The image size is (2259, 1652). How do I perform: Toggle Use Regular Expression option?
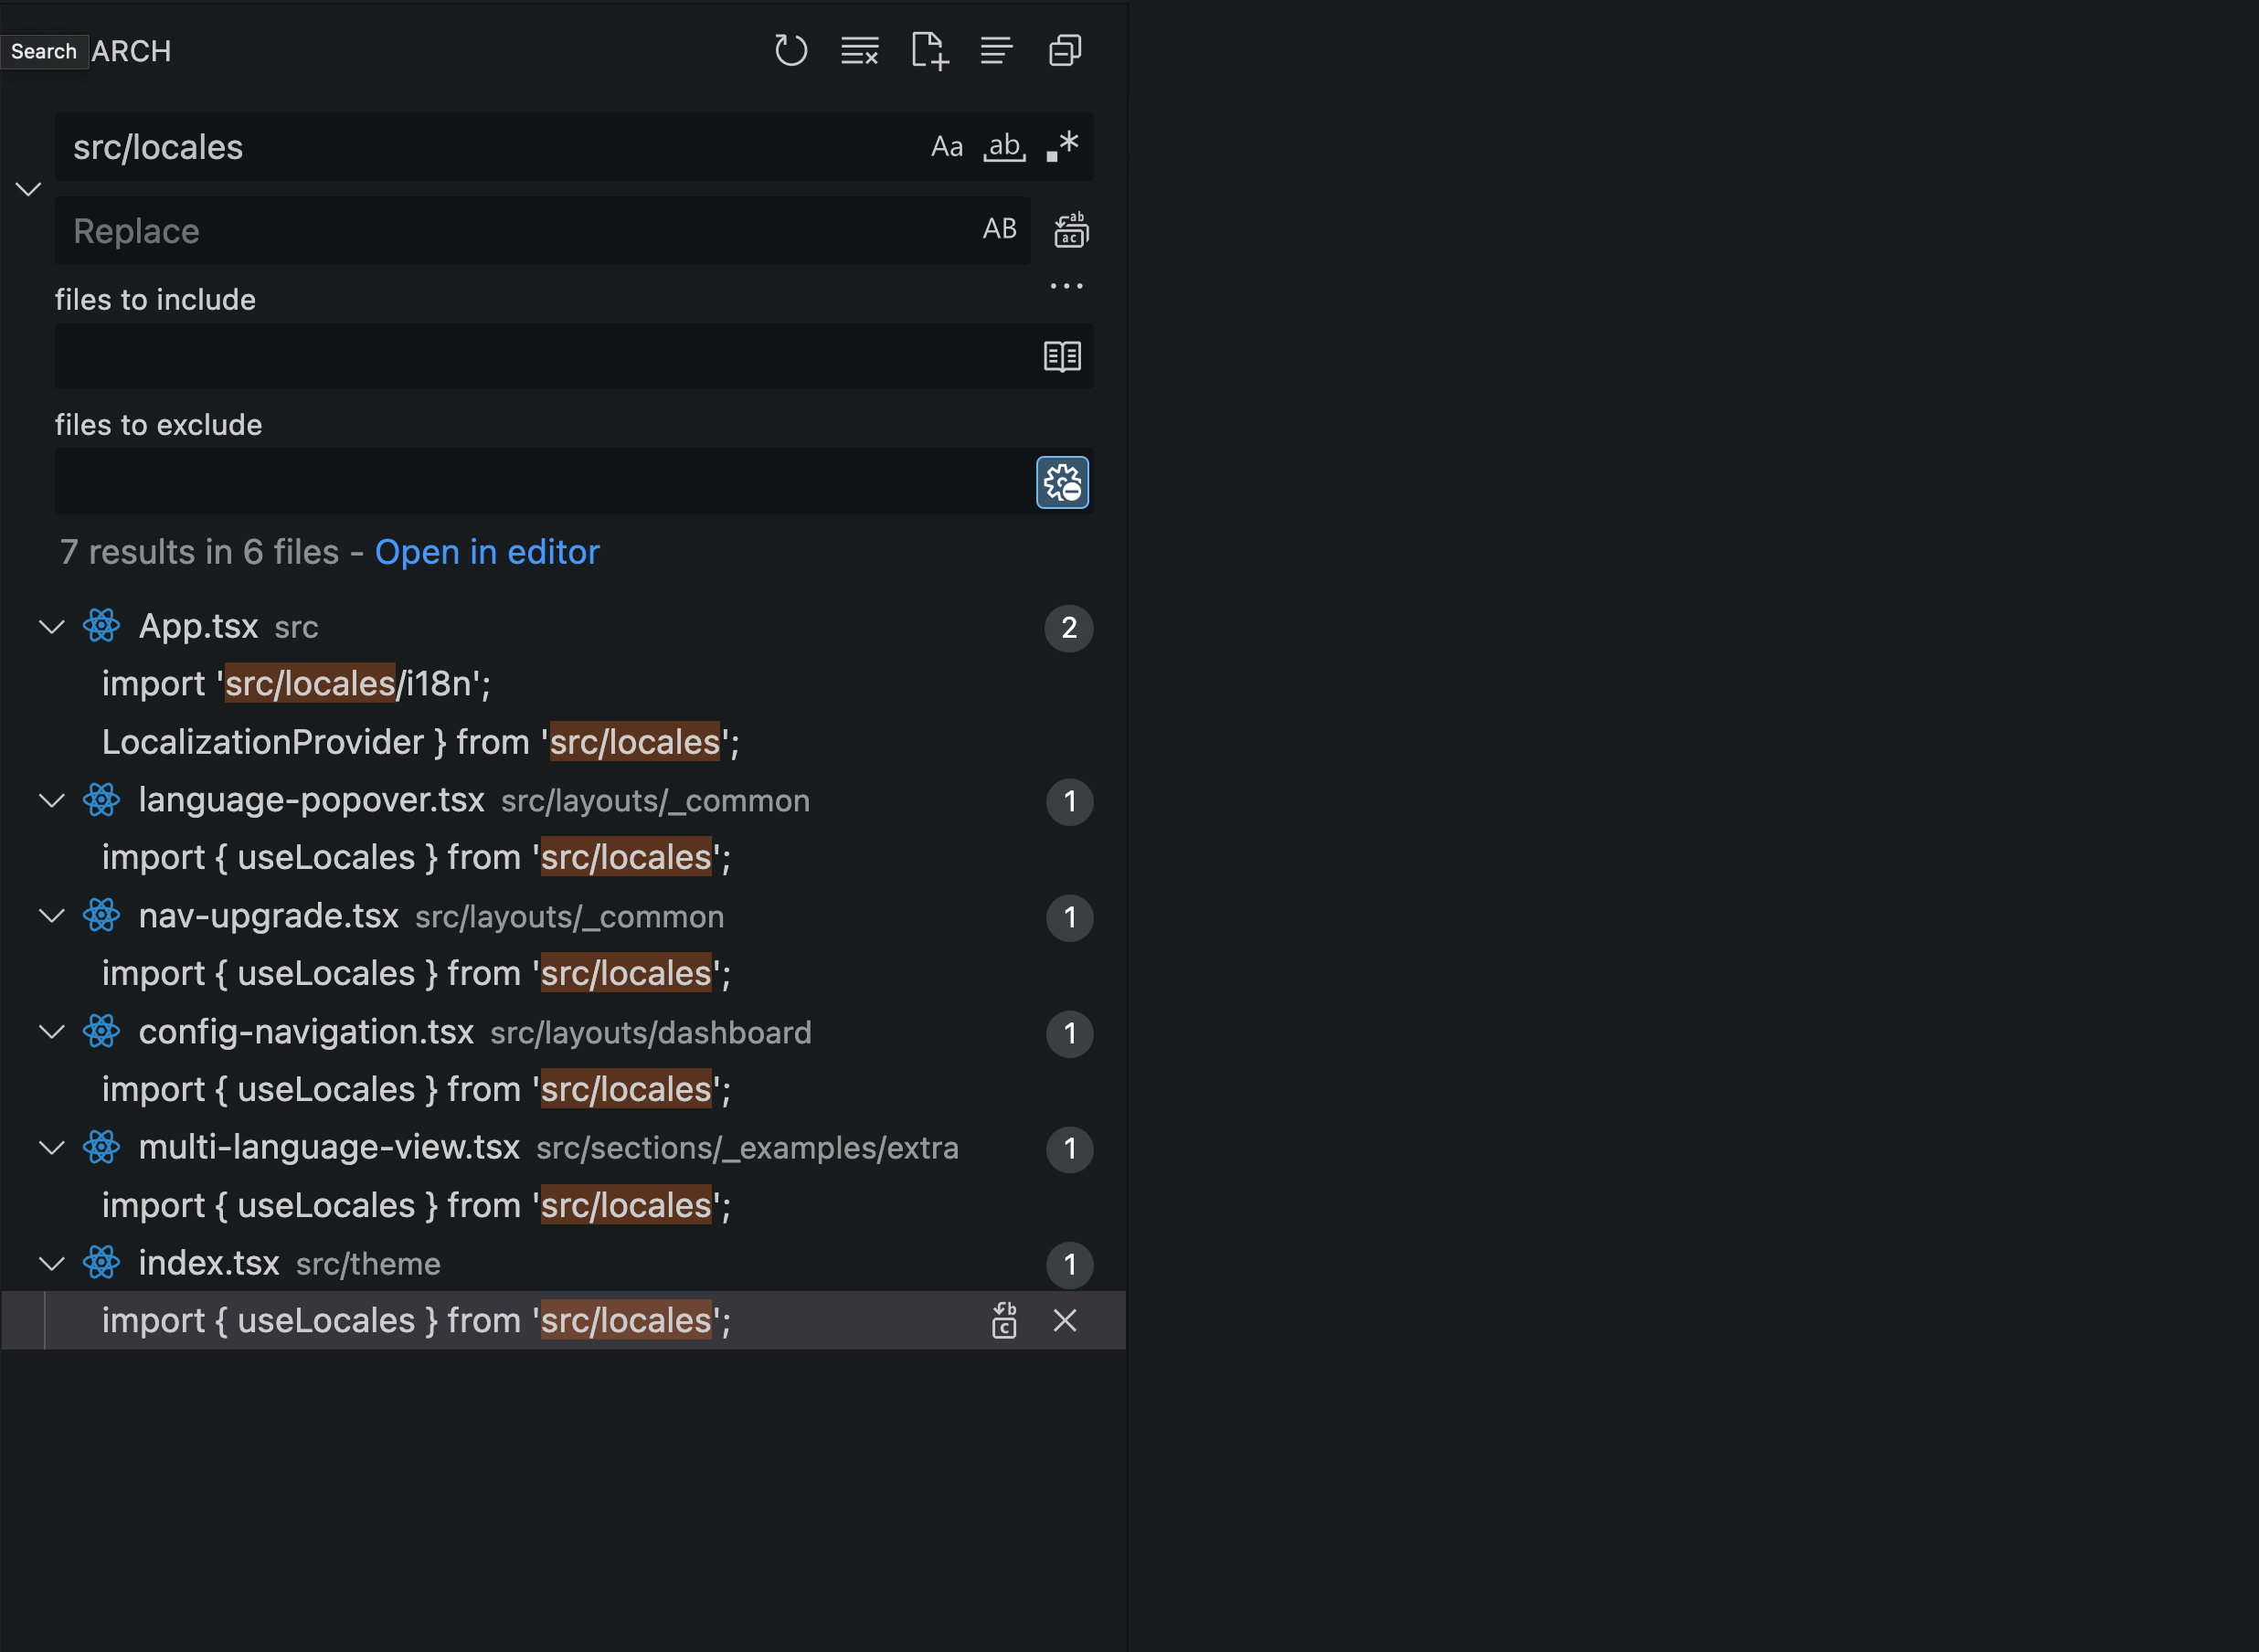1062,147
